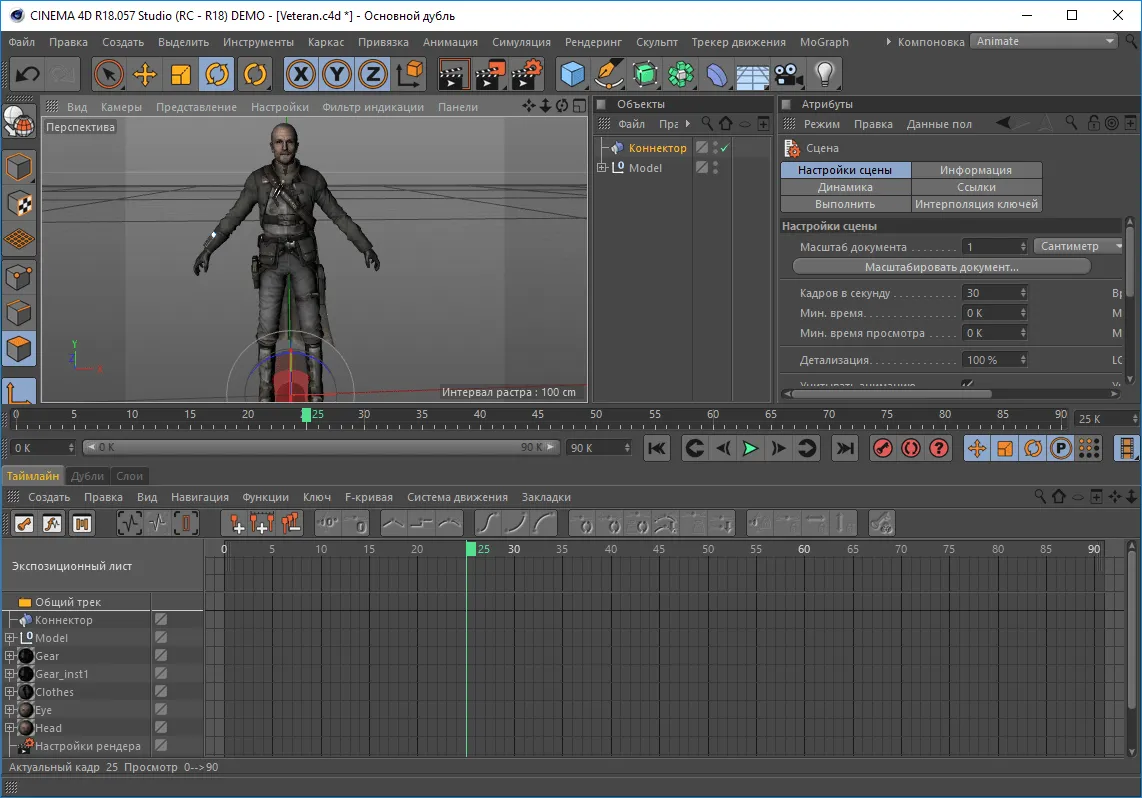Image resolution: width=1142 pixels, height=798 pixels.
Task: Toggle X axis lock
Action: [301, 74]
